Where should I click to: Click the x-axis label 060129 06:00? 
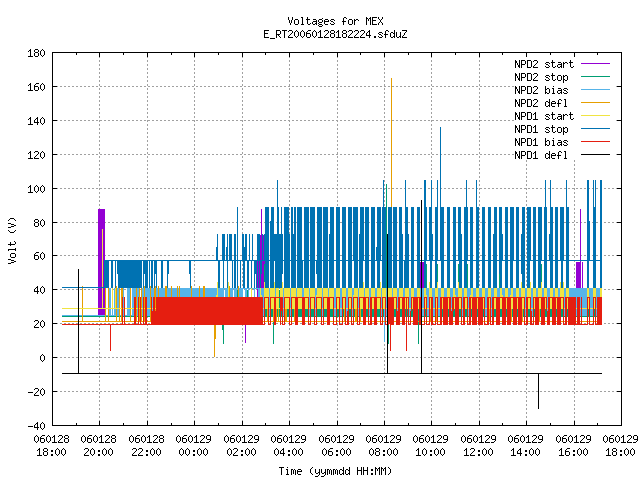[336, 446]
